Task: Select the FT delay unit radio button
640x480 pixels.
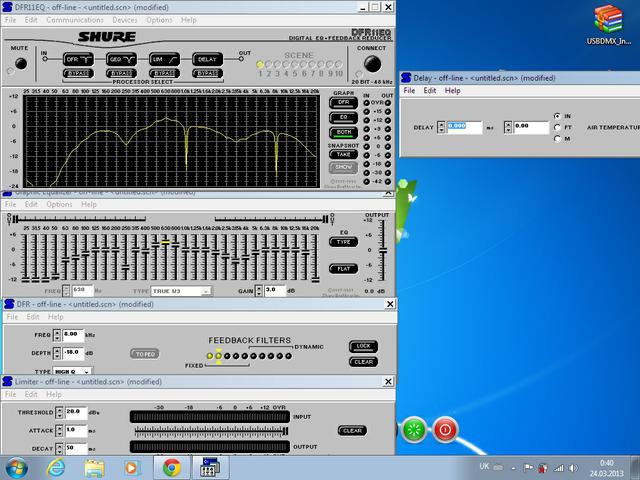Action: [557, 127]
